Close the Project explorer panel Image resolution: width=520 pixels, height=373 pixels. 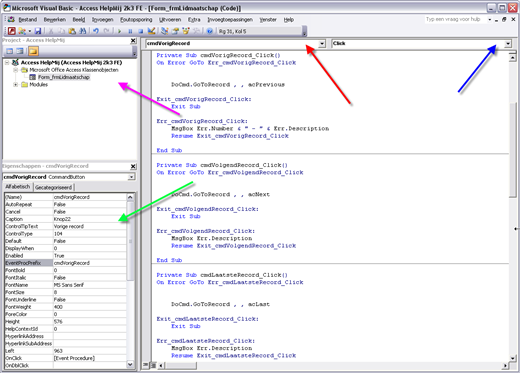[133, 40]
